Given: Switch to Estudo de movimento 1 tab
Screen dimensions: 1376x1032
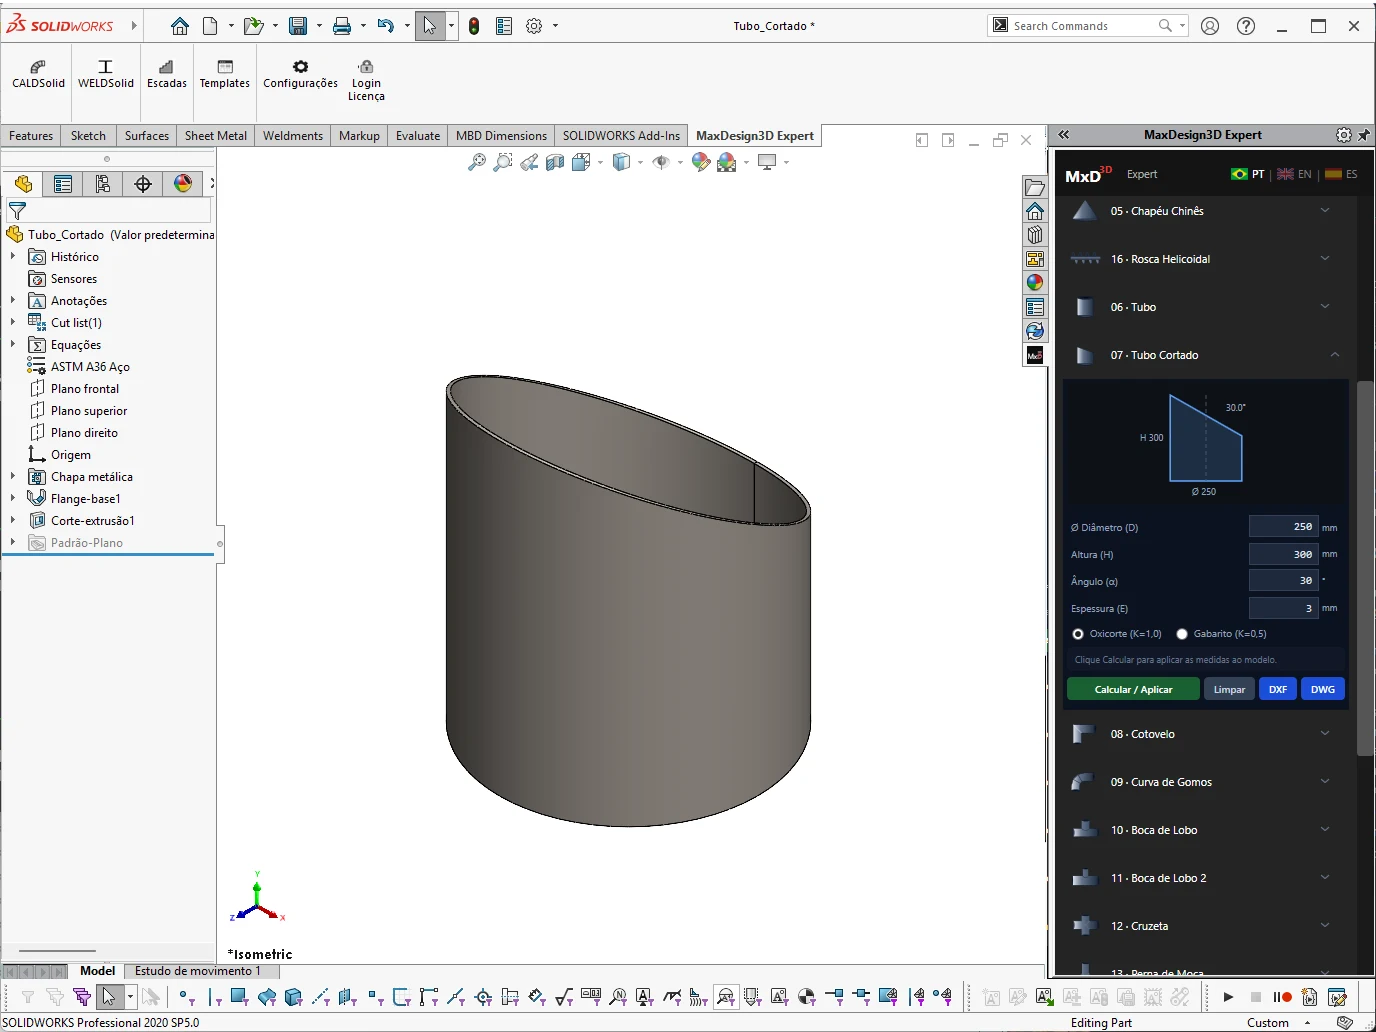Looking at the screenshot, I should coord(198,971).
